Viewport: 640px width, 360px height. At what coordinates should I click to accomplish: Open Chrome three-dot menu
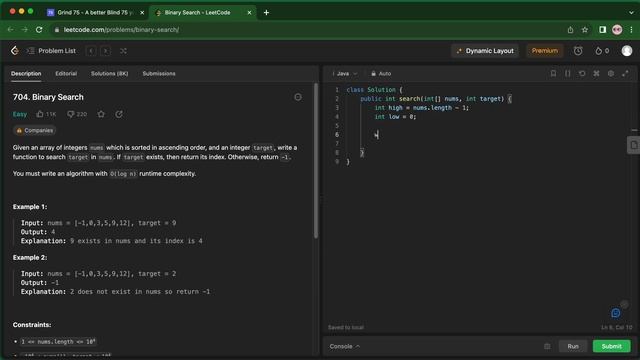[631, 30]
